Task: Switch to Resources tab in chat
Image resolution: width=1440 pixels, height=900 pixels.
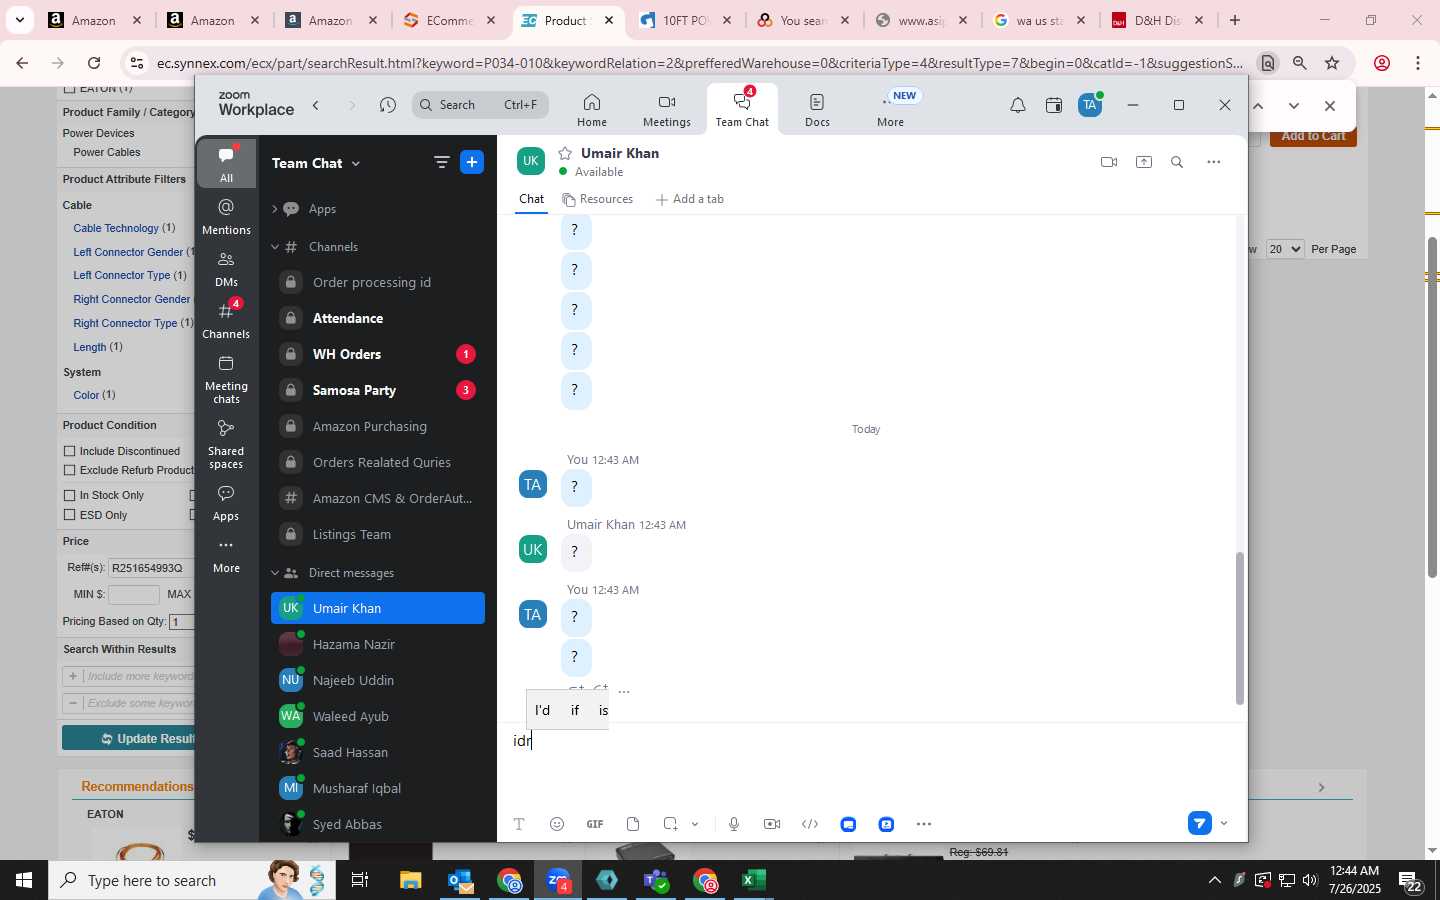Action: (598, 199)
